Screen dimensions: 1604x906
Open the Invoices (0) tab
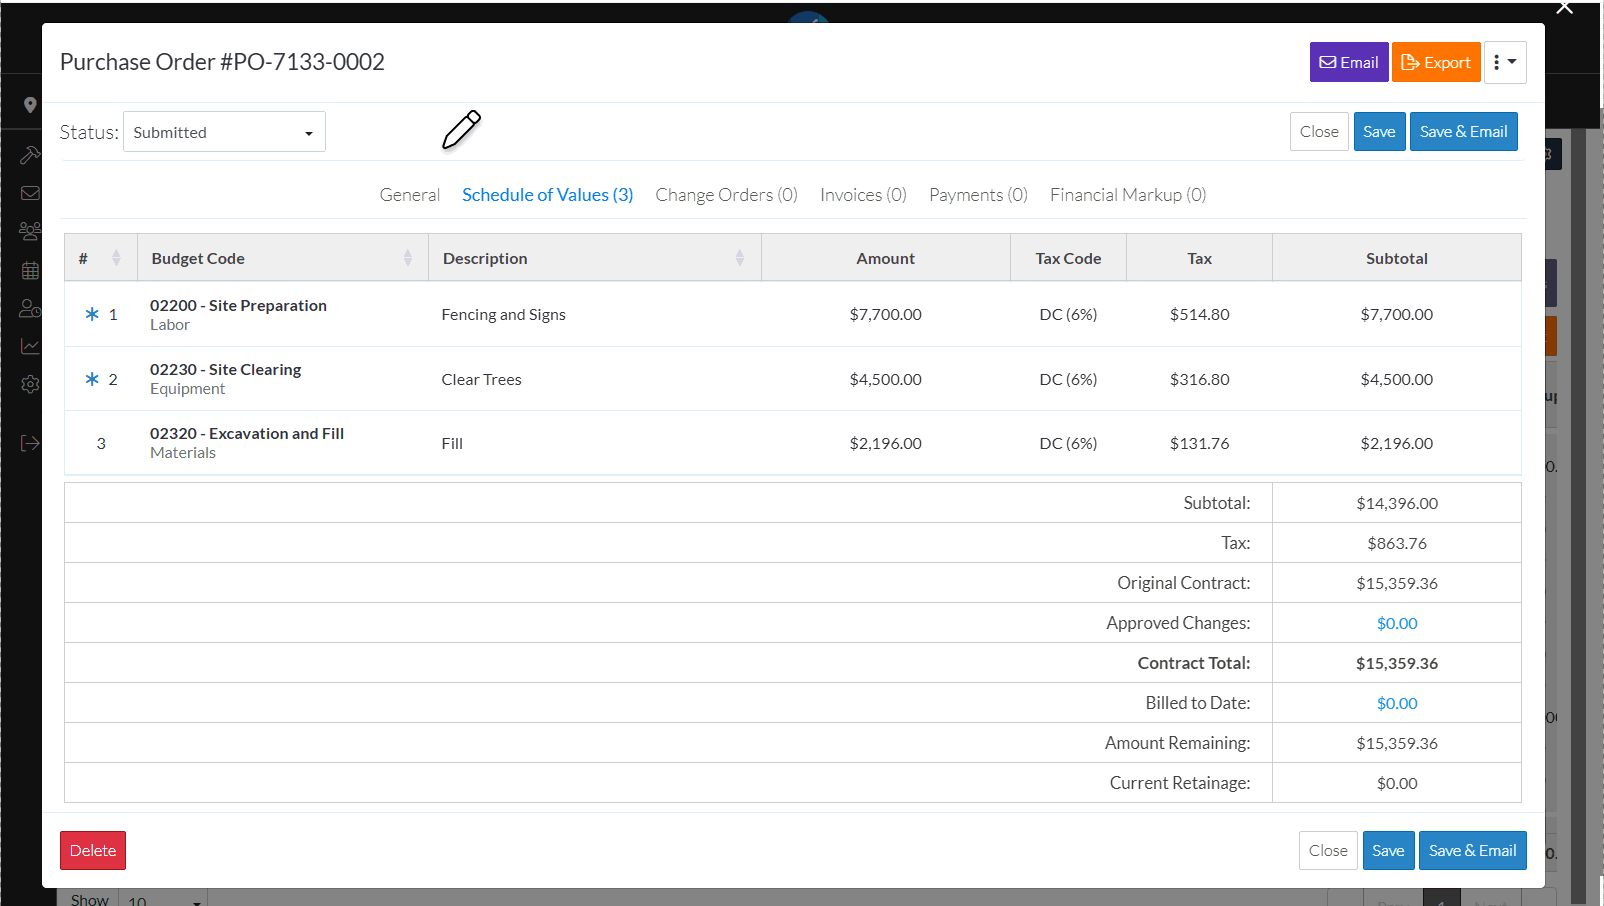863,195
